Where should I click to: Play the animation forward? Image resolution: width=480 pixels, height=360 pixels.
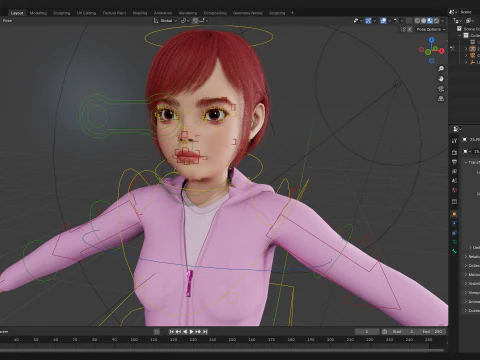191,332
